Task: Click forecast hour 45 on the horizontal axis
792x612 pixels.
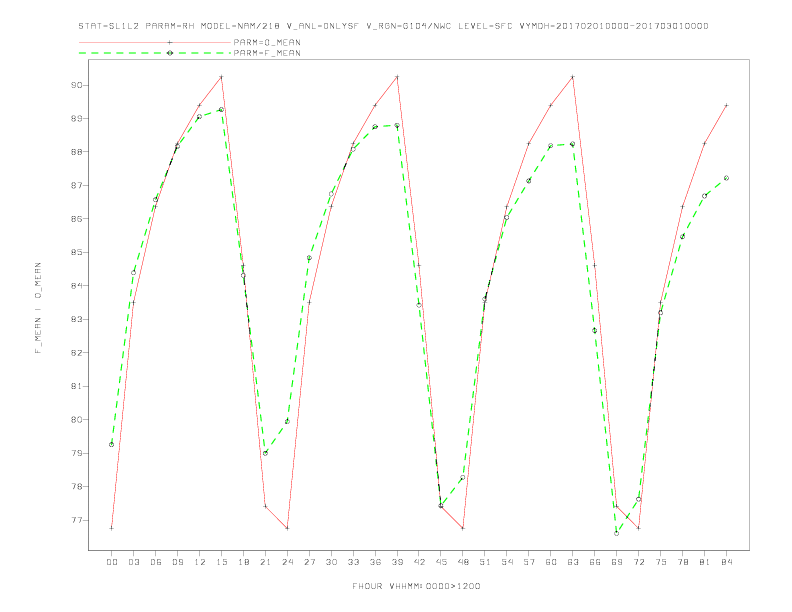Action: [x=441, y=562]
